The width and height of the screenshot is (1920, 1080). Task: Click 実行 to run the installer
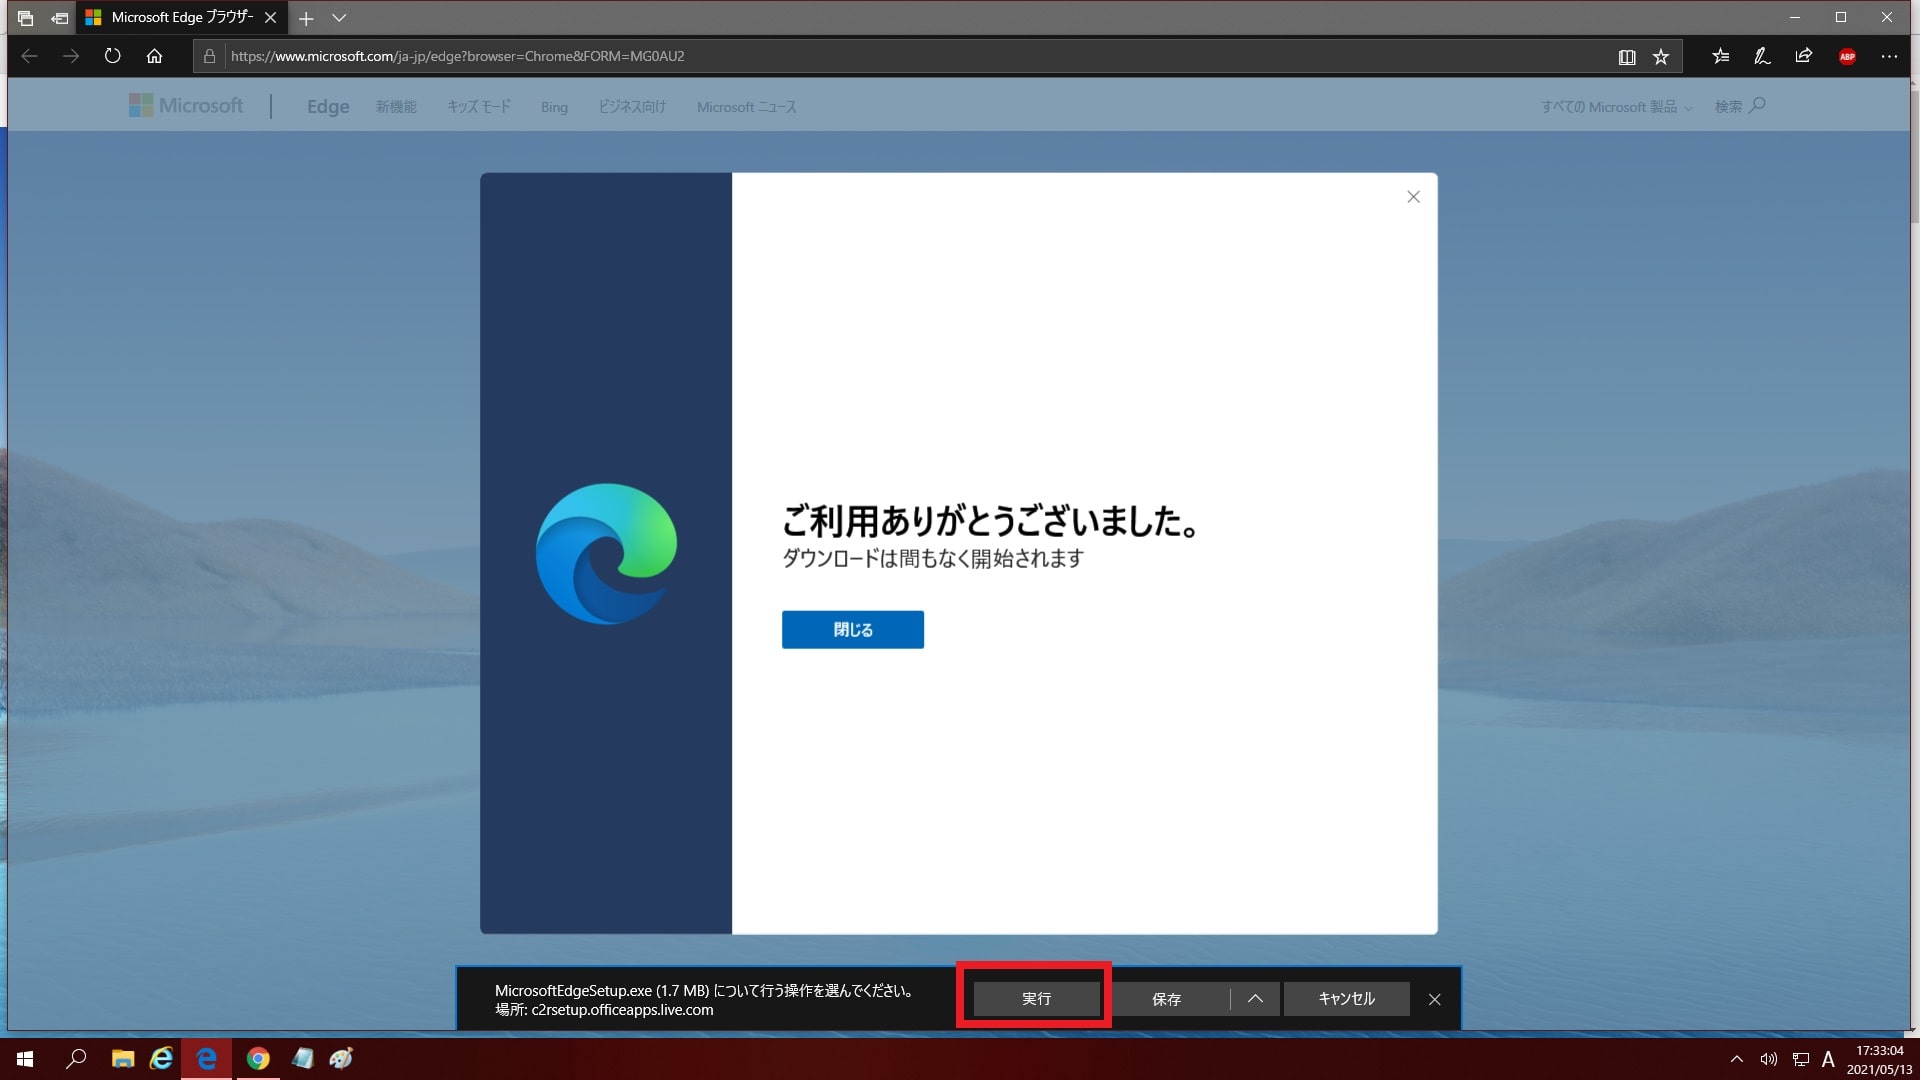pyautogui.click(x=1036, y=999)
